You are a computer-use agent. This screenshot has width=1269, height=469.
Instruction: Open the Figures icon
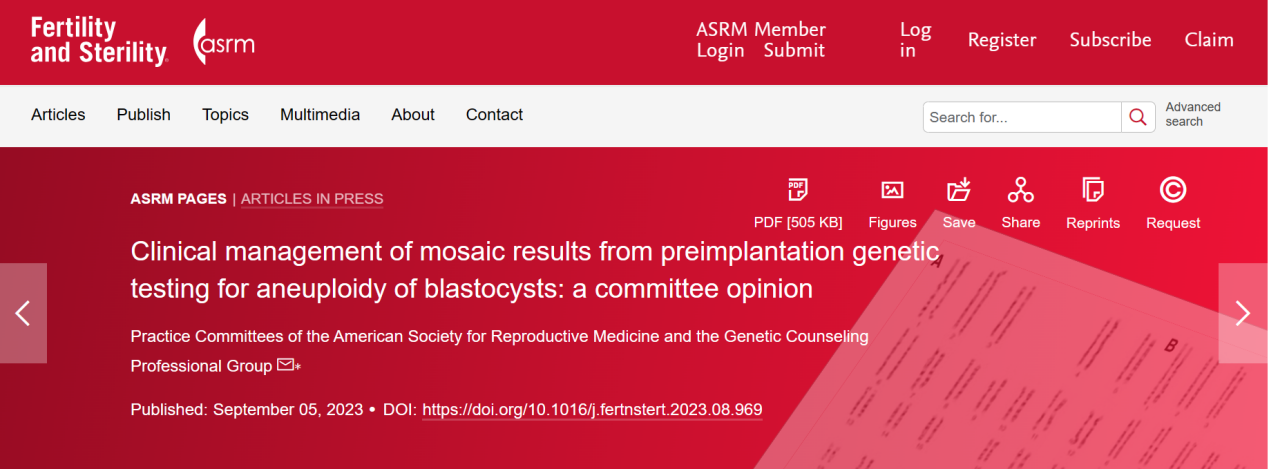[892, 190]
